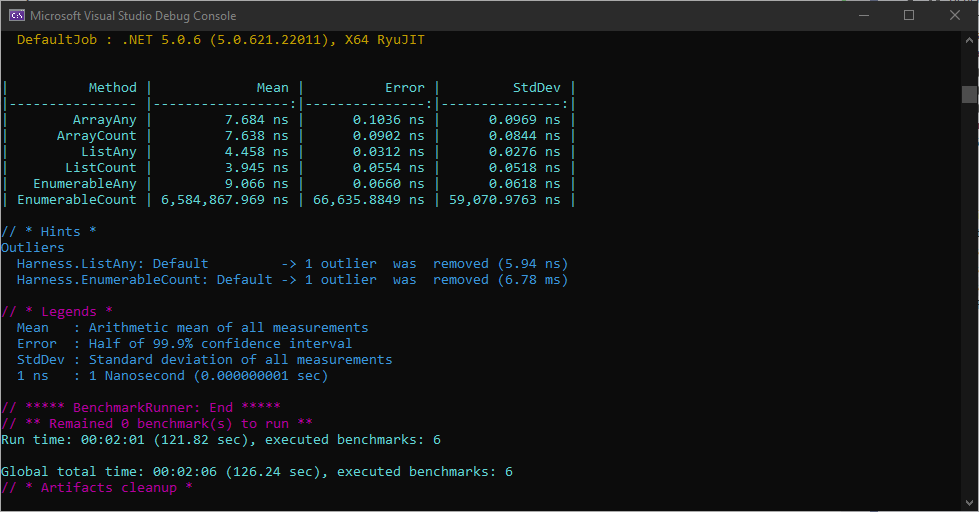Click 'Standard deviation of all measurements' legend
The image size is (979, 512).
tap(240, 360)
